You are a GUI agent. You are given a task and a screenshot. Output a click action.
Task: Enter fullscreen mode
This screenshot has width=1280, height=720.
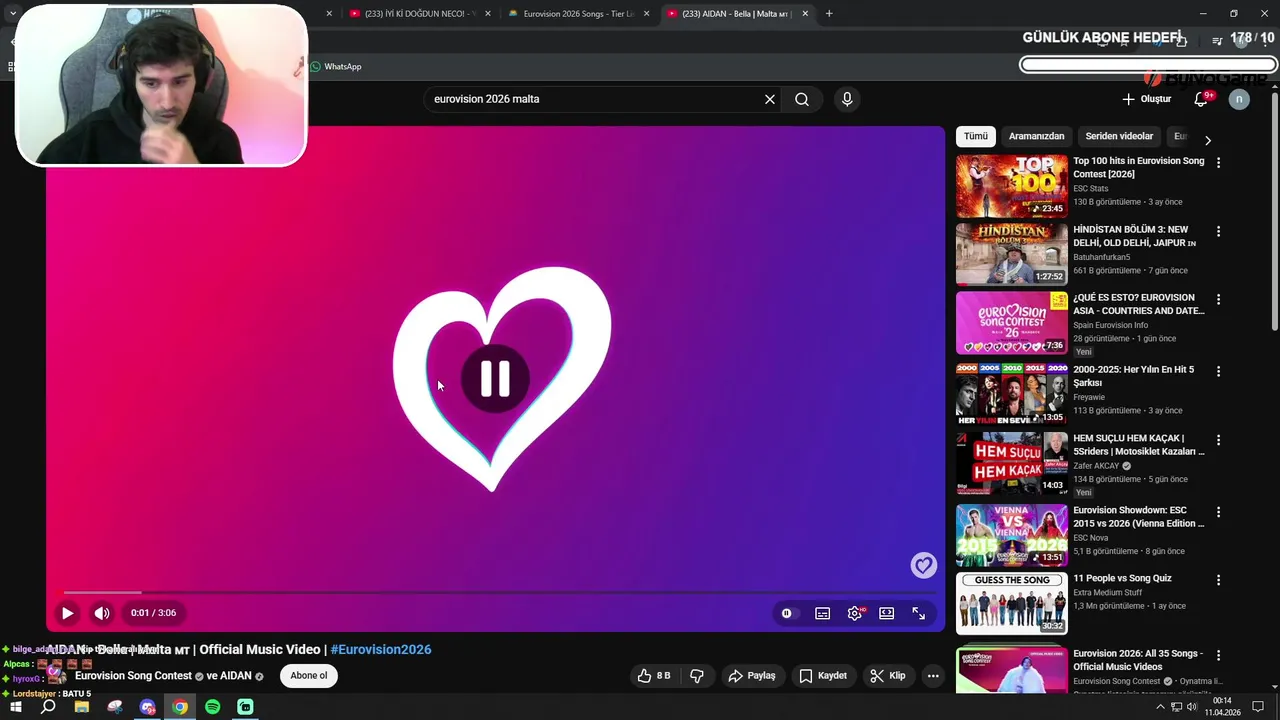[919, 613]
